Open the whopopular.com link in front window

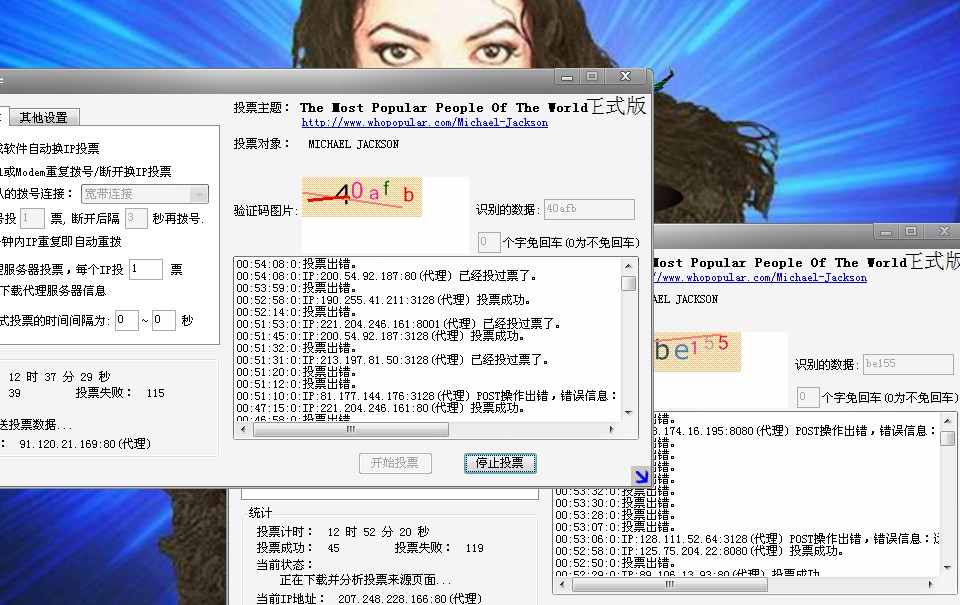[424, 123]
